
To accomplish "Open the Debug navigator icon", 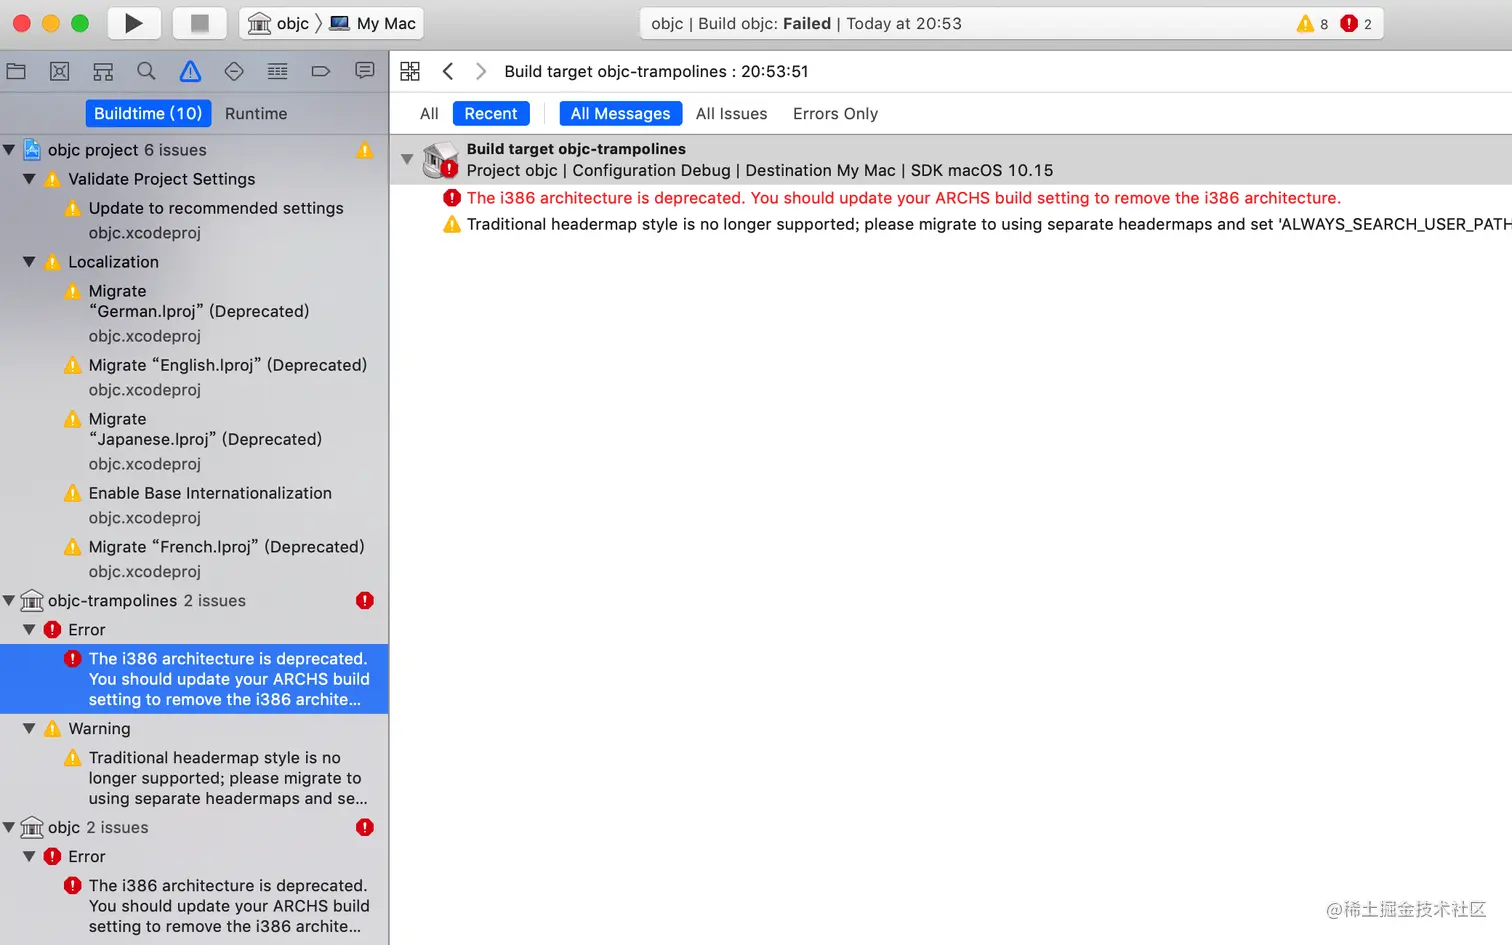I will [x=277, y=71].
